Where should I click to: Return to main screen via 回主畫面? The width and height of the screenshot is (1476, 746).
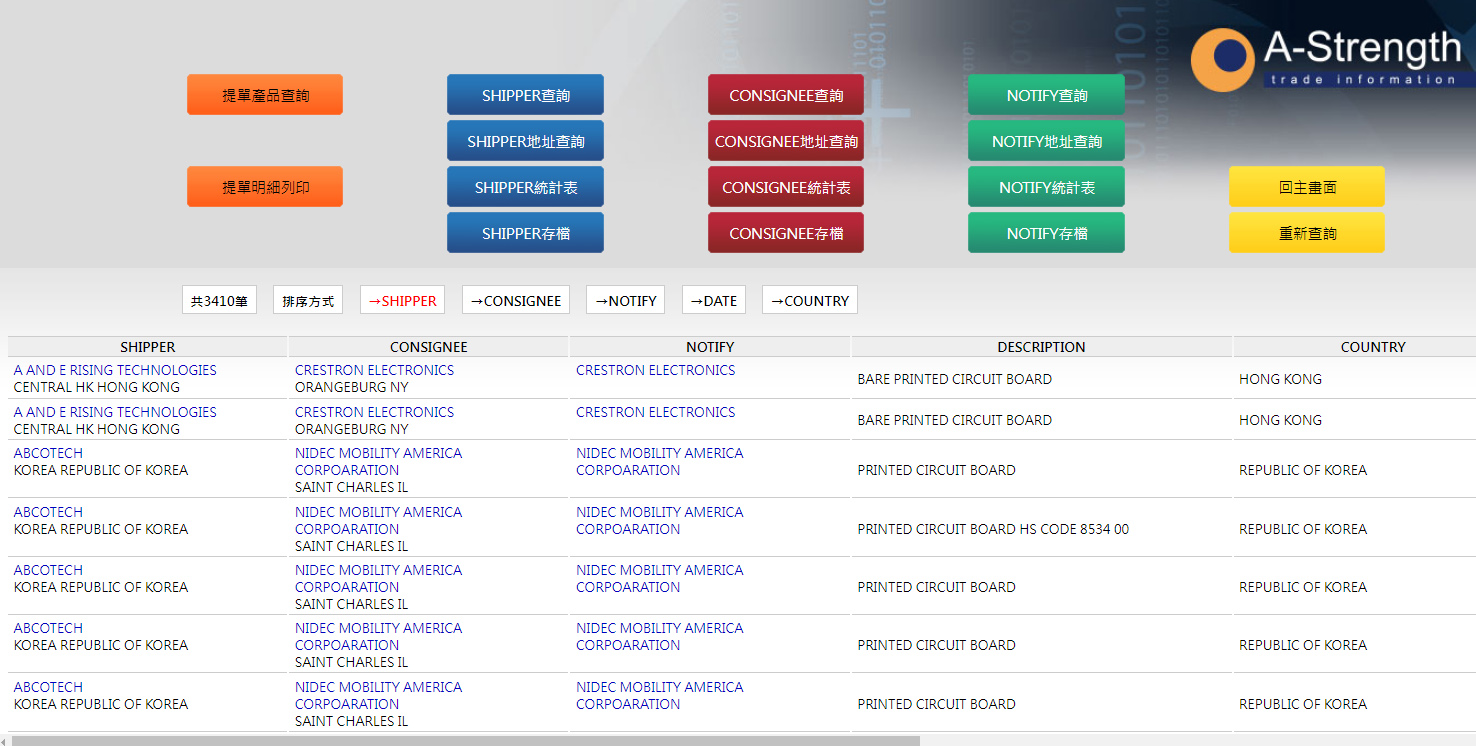pyautogui.click(x=1307, y=187)
